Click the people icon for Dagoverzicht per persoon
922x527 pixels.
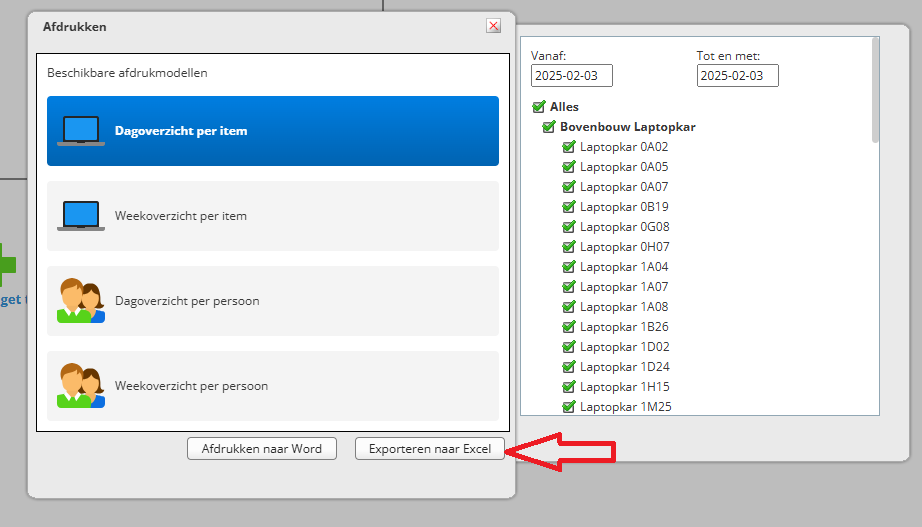(81, 301)
